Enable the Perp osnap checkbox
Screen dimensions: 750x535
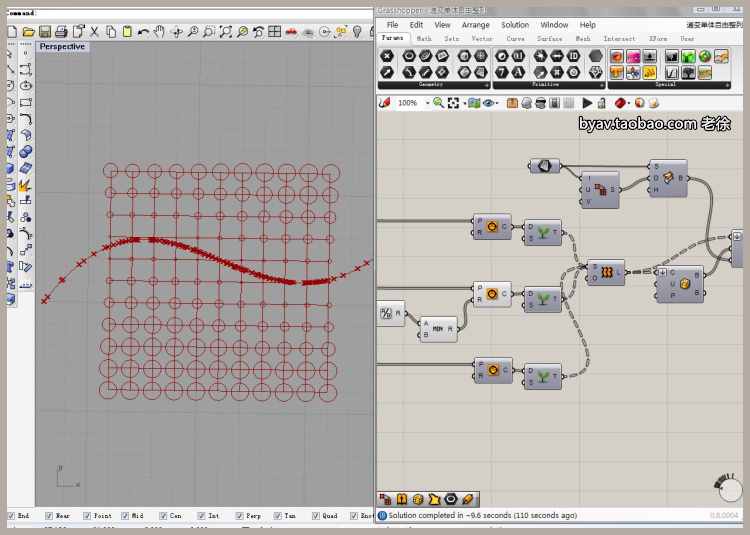[x=238, y=516]
